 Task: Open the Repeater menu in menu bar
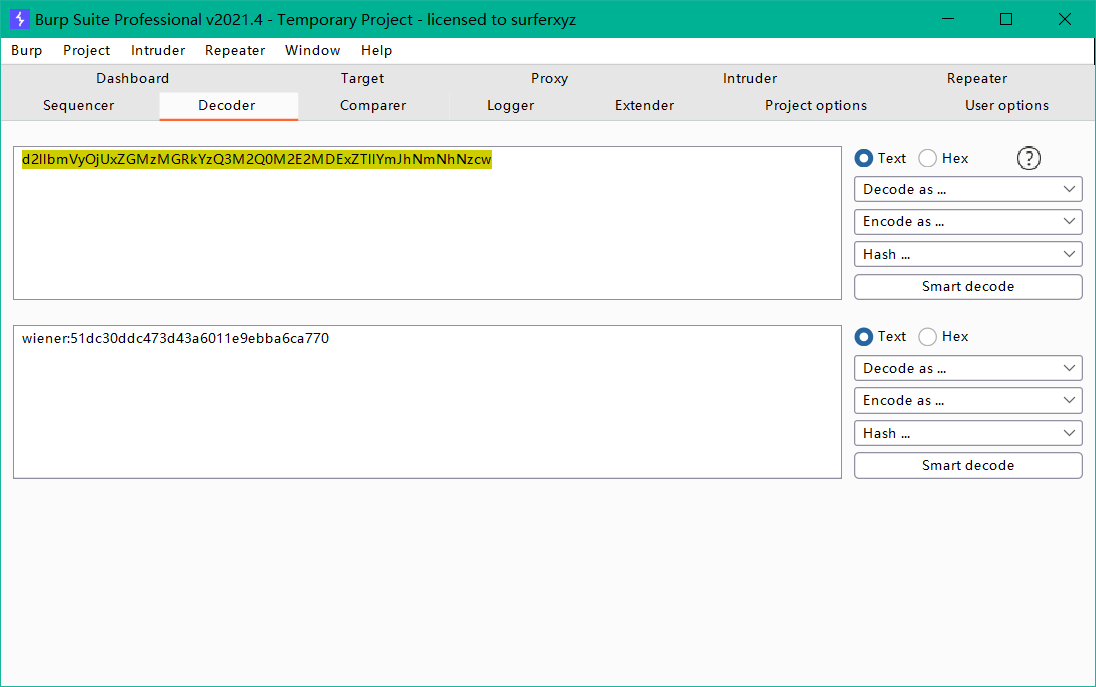pyautogui.click(x=235, y=50)
